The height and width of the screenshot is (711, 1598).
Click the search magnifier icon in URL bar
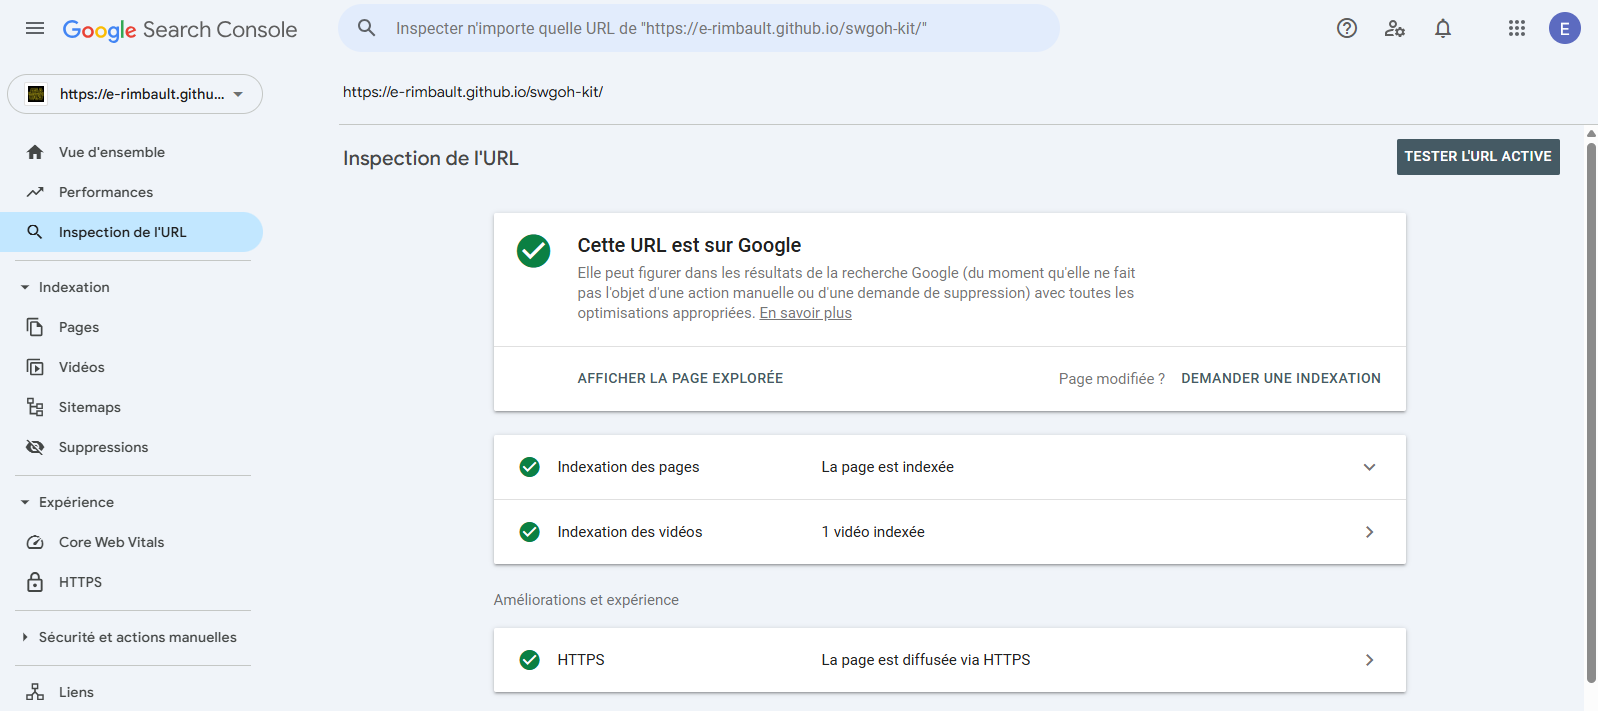click(x=367, y=28)
